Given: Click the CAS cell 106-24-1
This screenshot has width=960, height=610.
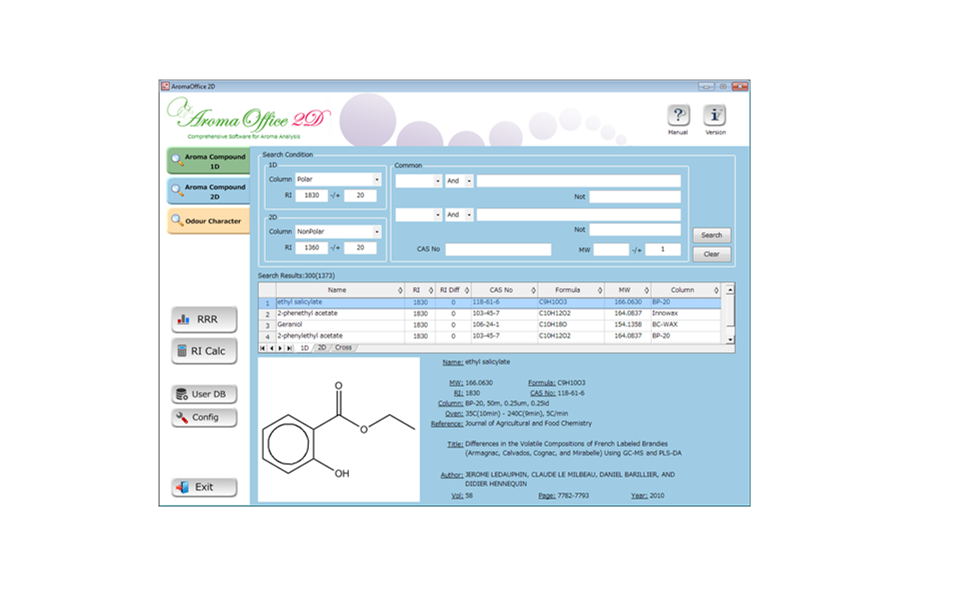Looking at the screenshot, I should pyautogui.click(x=504, y=325).
